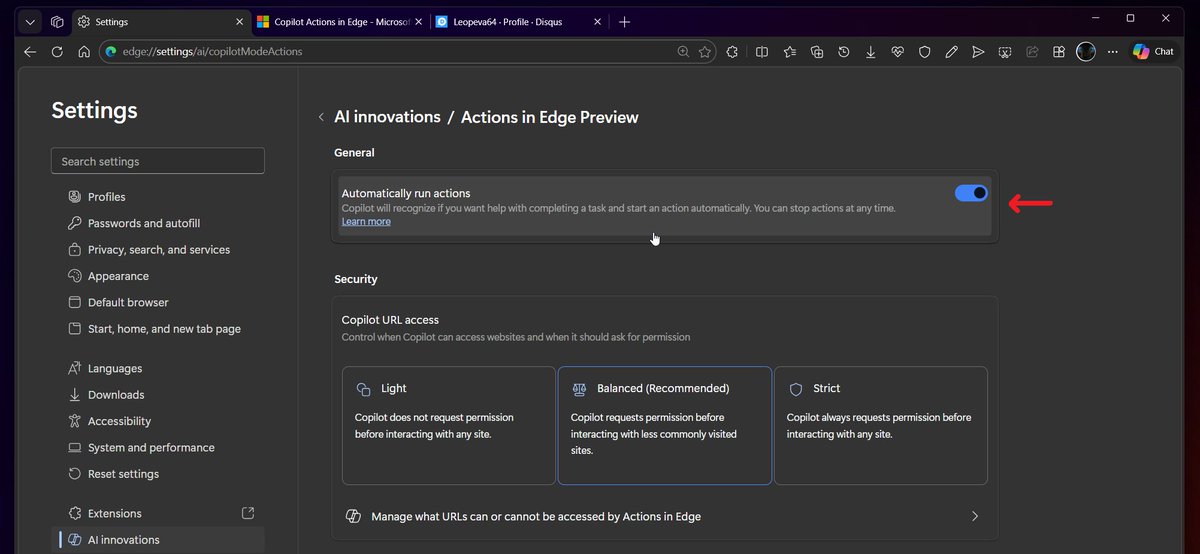Open Start, home, and new tab page
1200x554 pixels.
coord(158,329)
